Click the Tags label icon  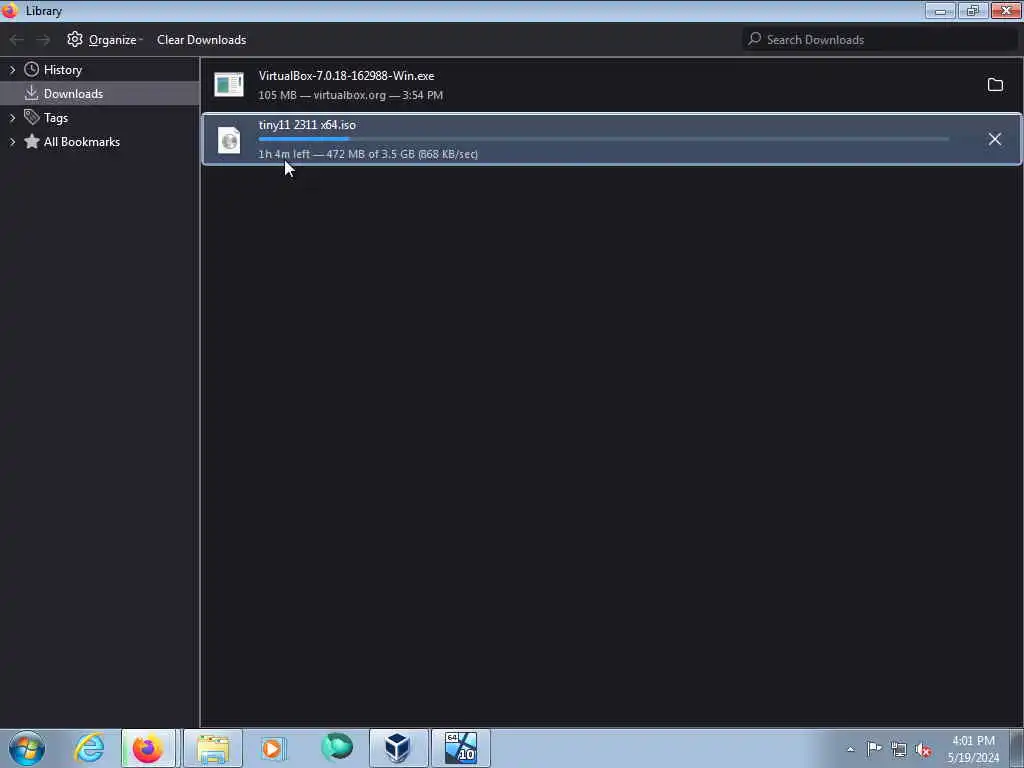[x=31, y=117]
